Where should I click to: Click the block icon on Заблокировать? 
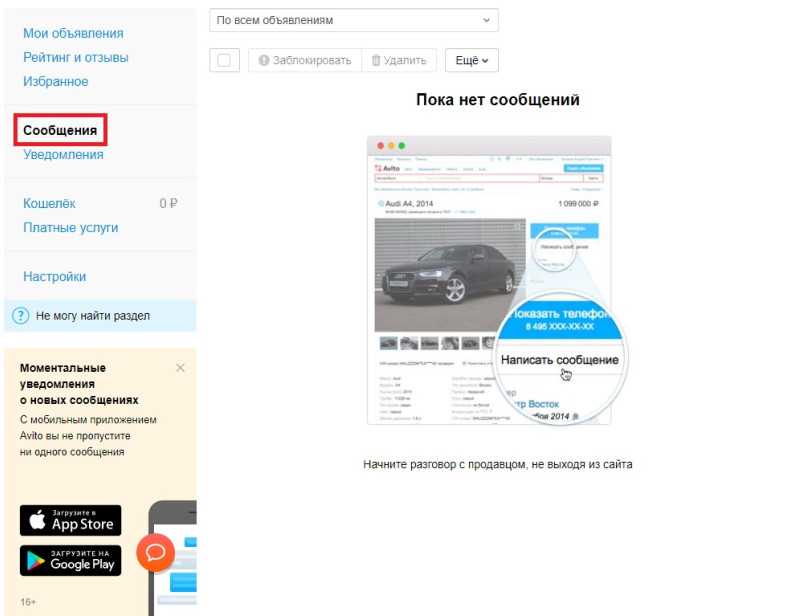click(x=264, y=60)
